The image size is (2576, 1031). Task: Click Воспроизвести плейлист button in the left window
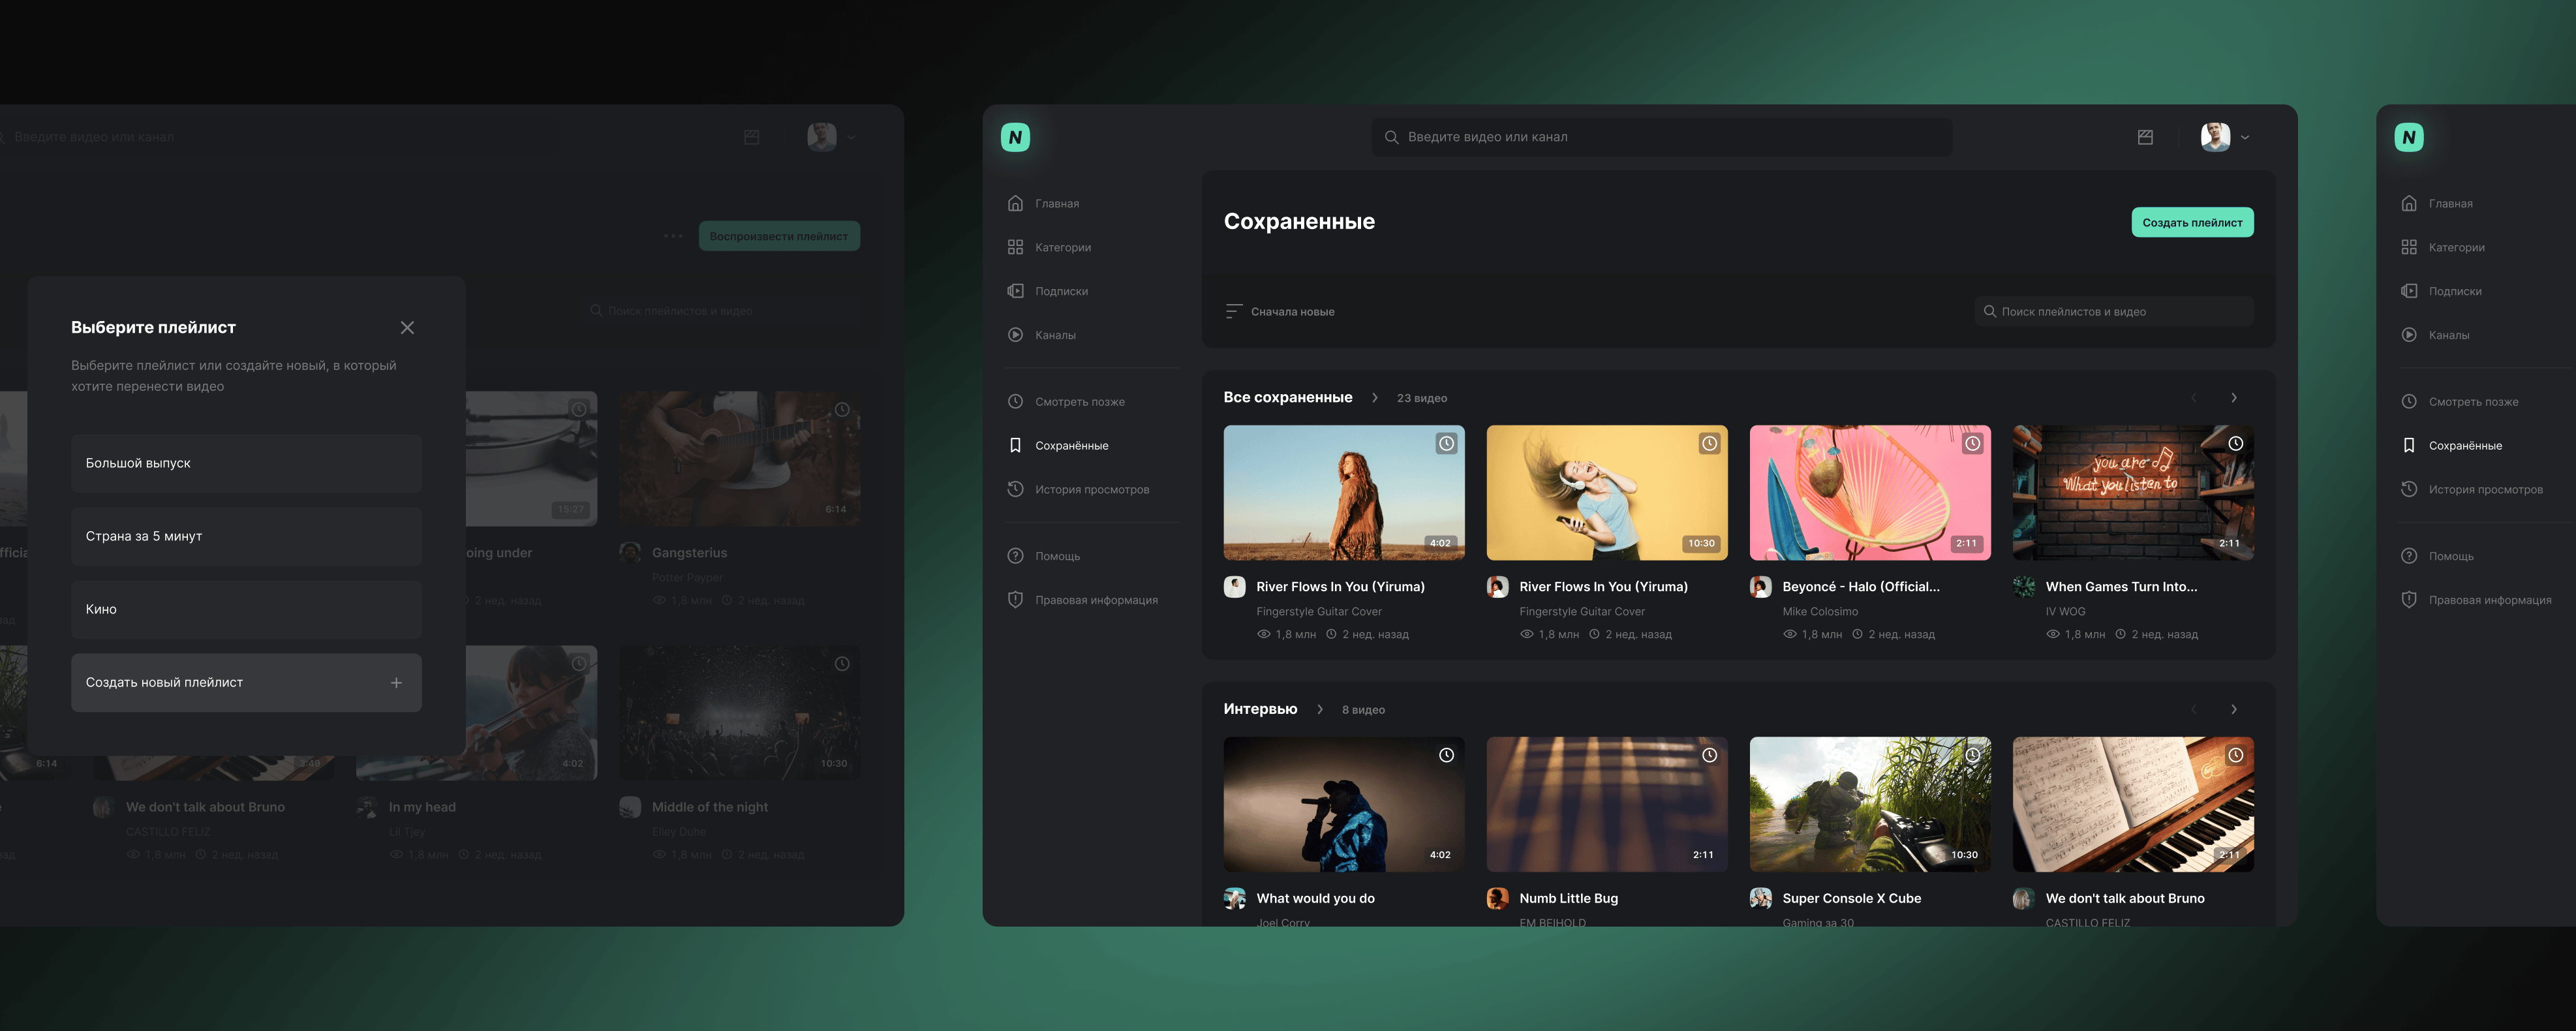tap(779, 236)
